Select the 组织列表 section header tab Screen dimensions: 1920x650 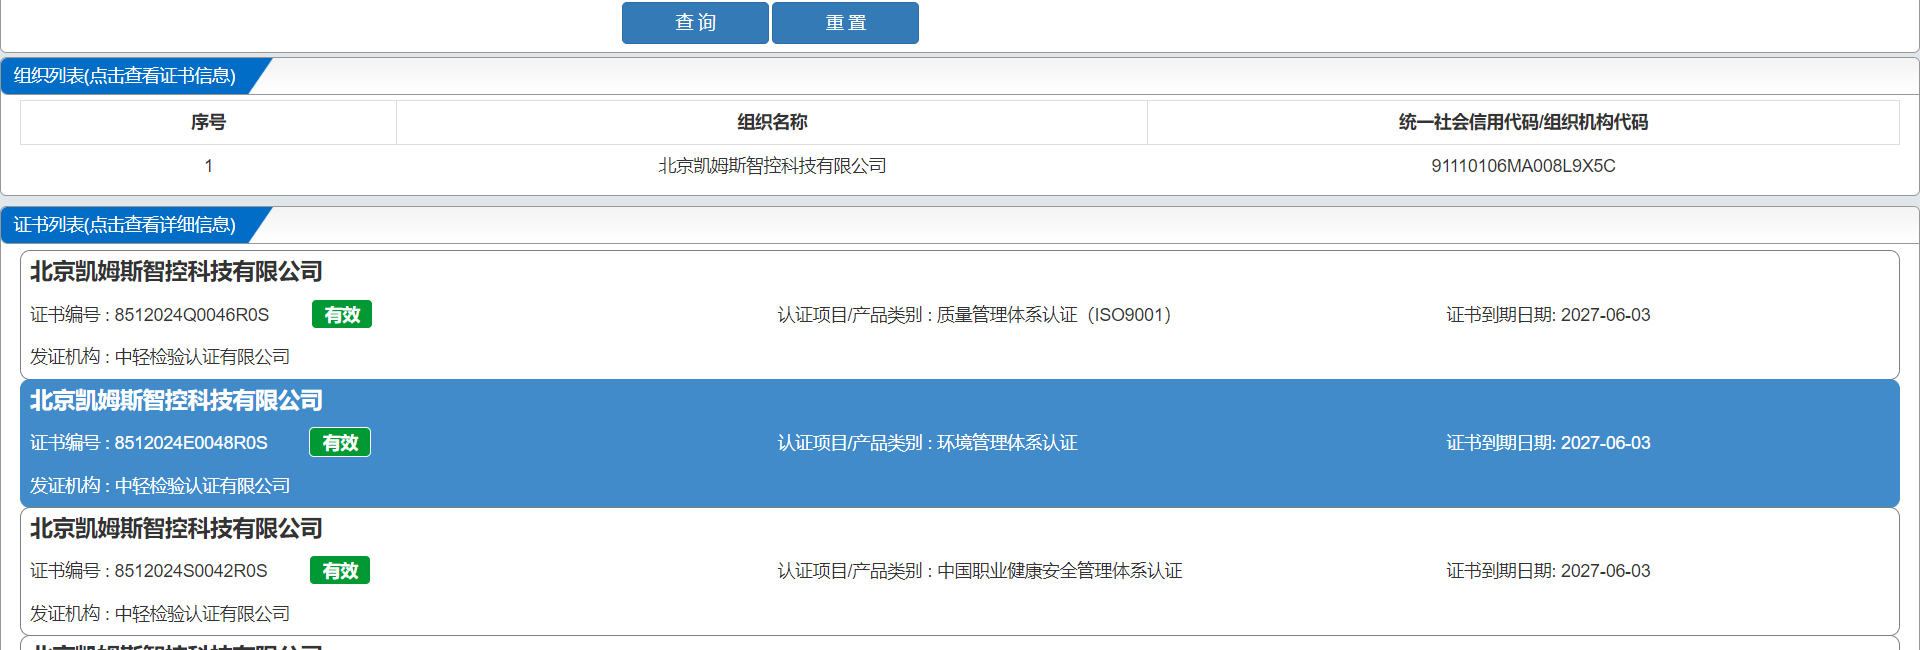(x=125, y=76)
